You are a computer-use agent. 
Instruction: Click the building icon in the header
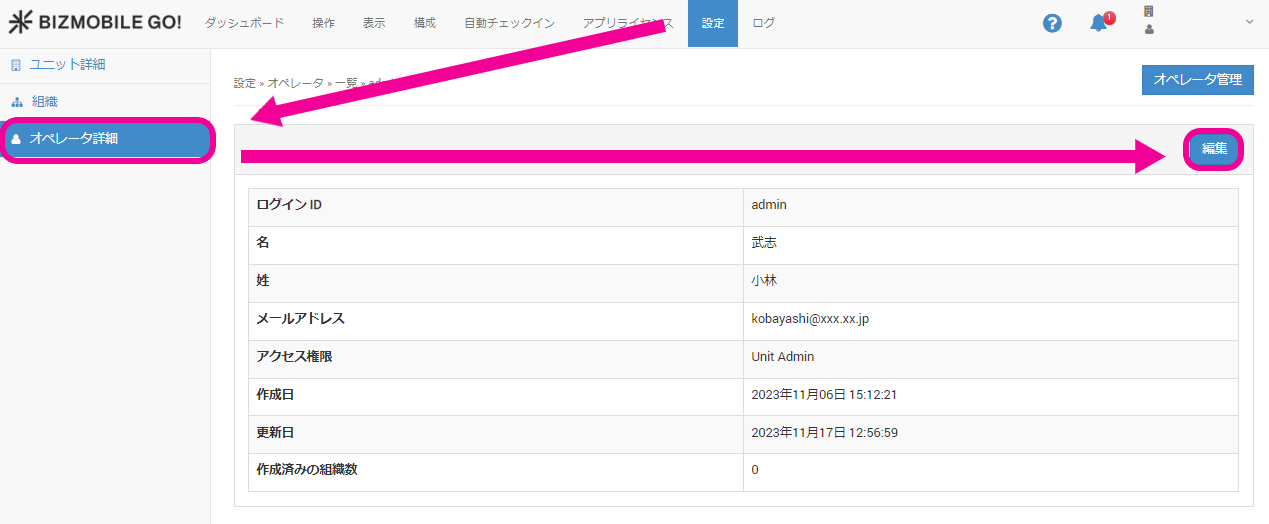[x=1149, y=12]
